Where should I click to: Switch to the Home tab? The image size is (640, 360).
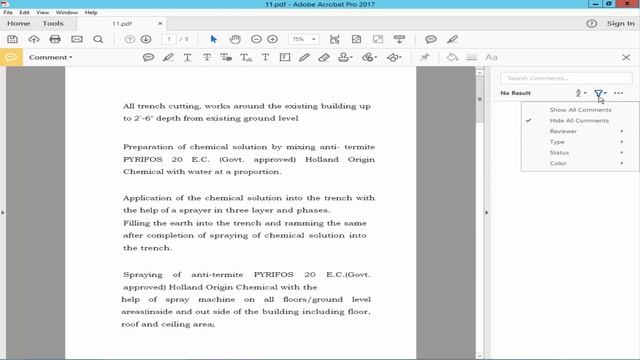coord(18,24)
